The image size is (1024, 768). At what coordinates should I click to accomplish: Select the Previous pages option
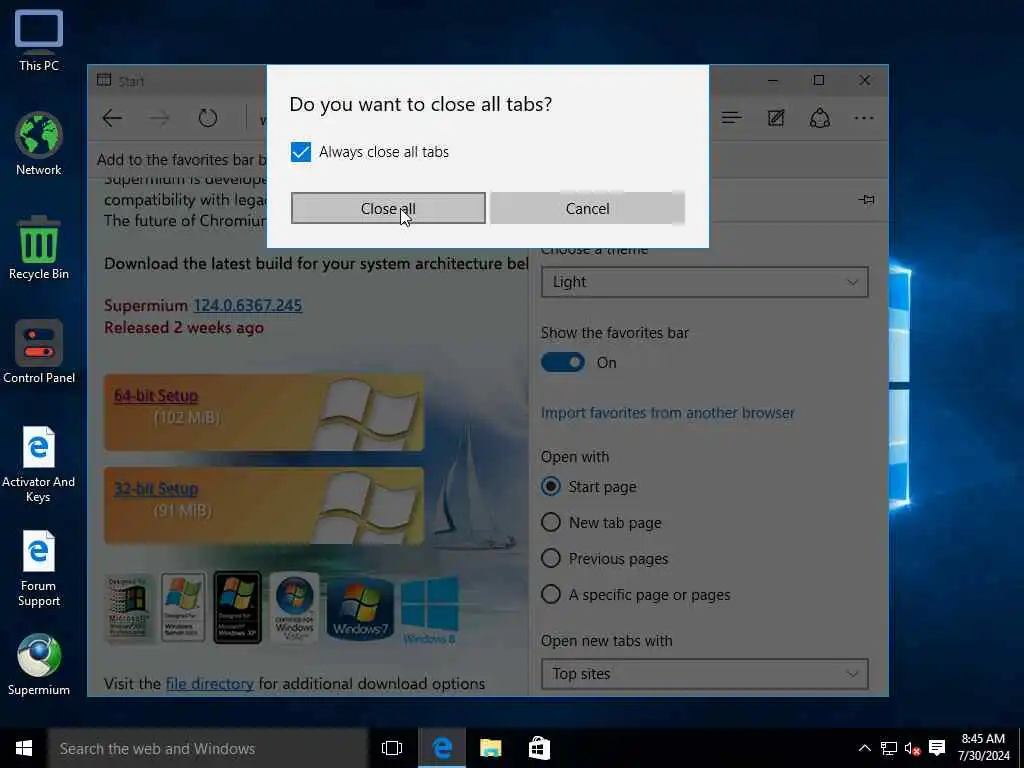click(551, 558)
